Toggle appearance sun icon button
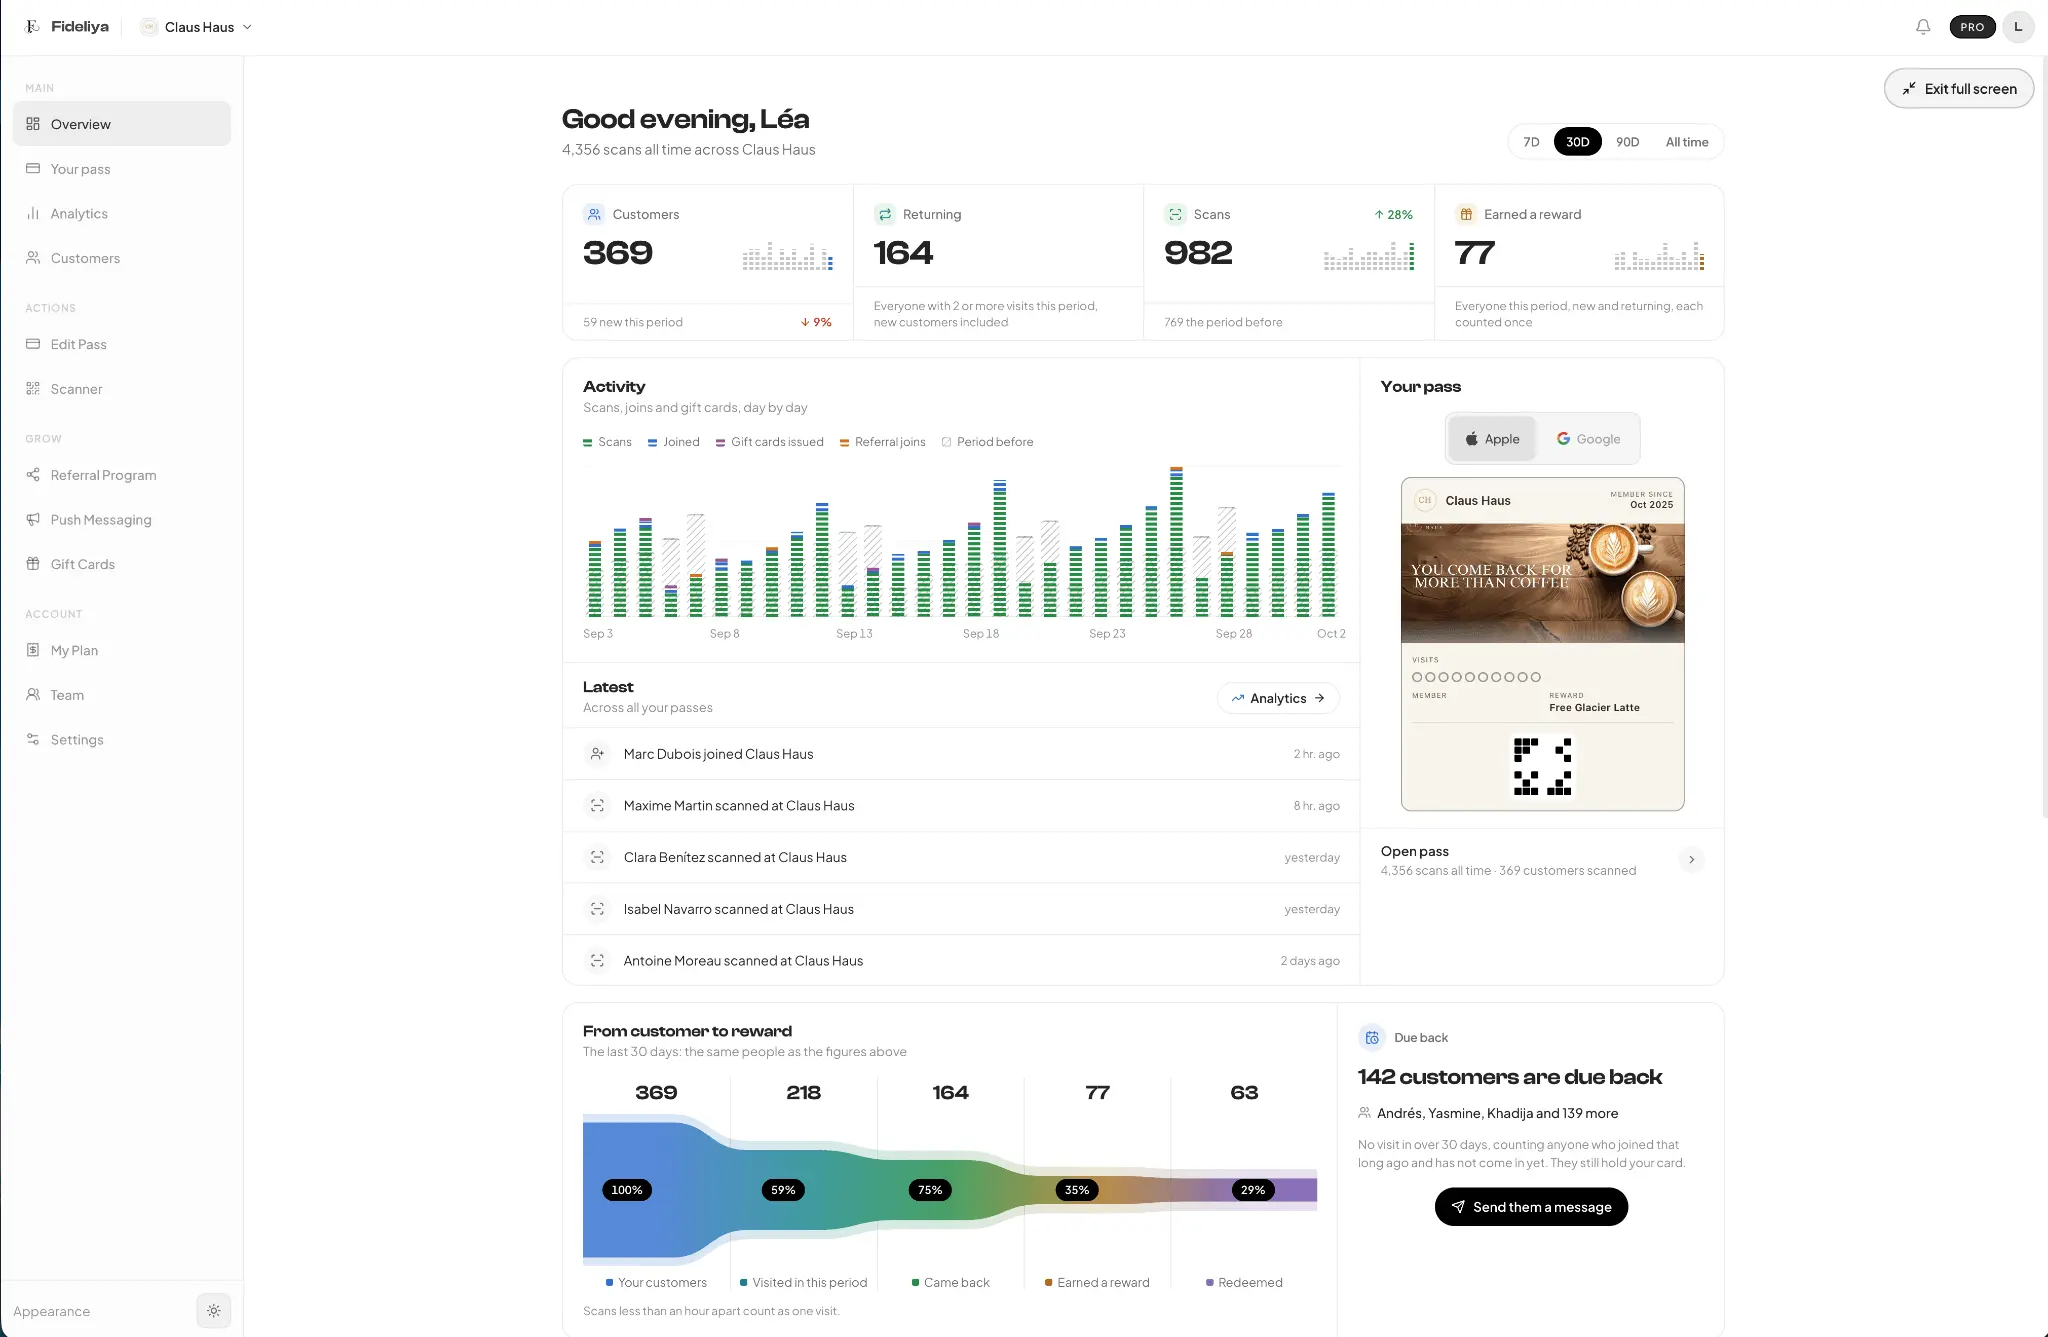The image size is (2048, 1337). click(213, 1310)
